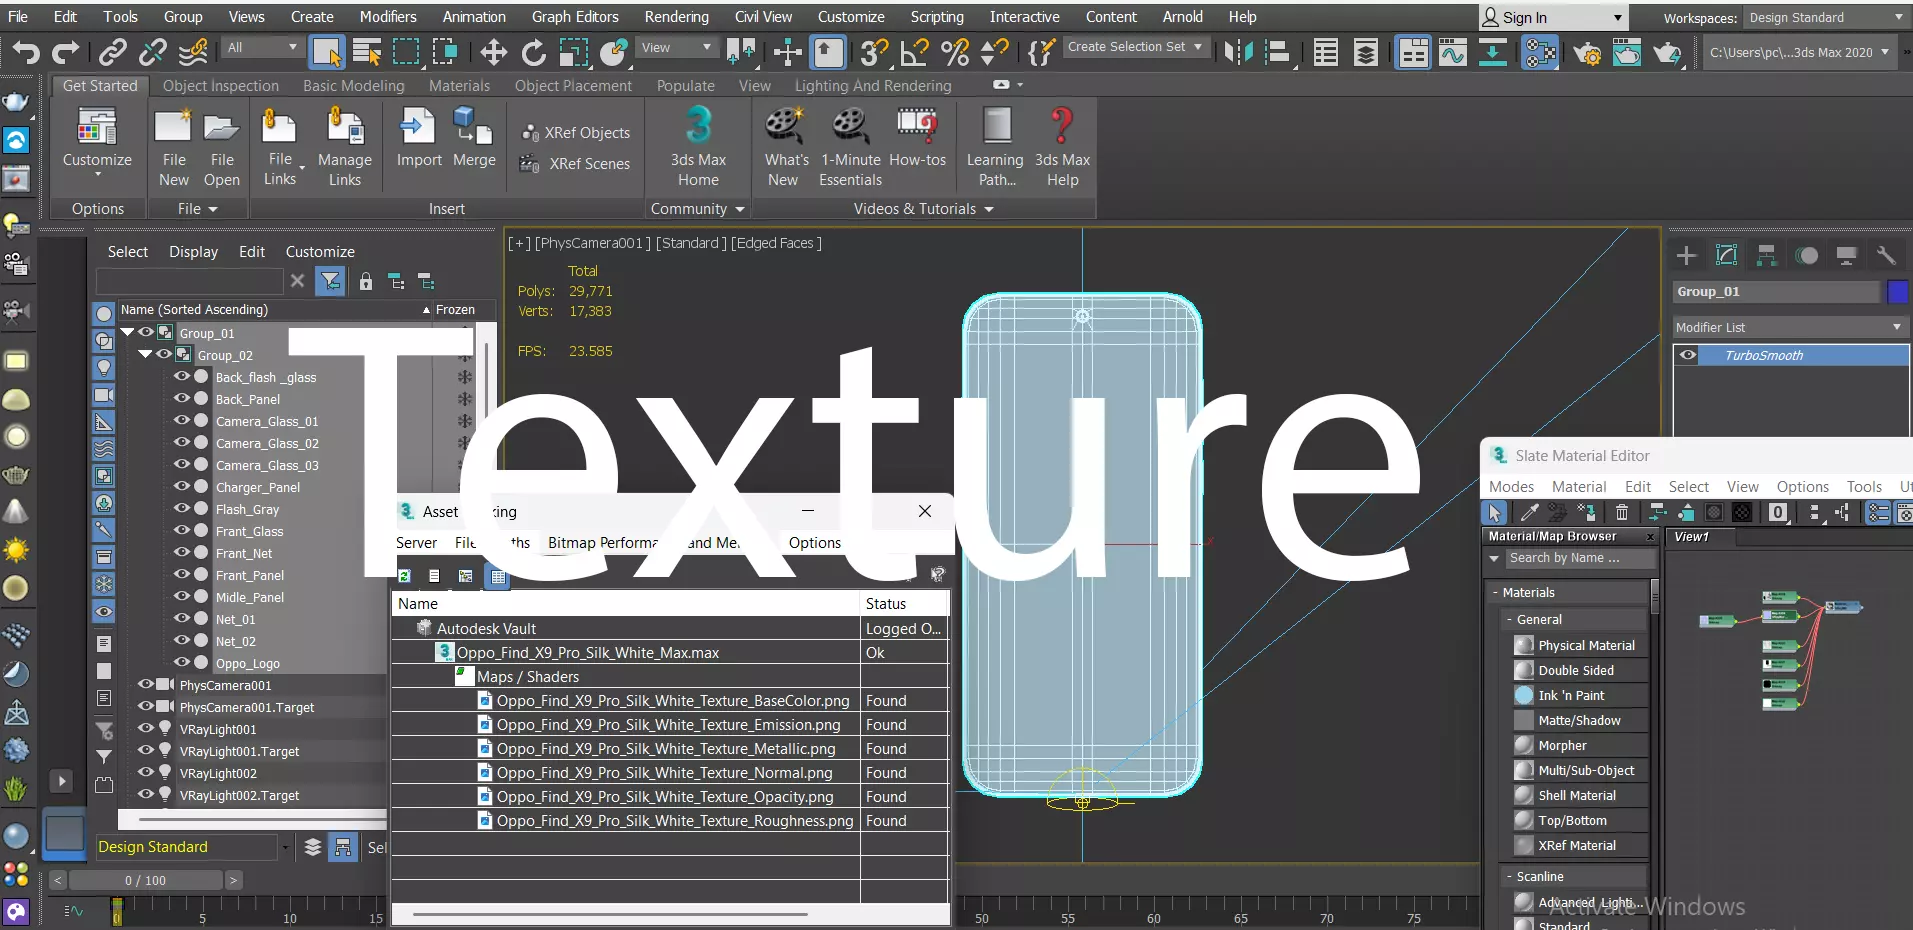Open the Modes menu in Slate Material Editor

(1511, 487)
